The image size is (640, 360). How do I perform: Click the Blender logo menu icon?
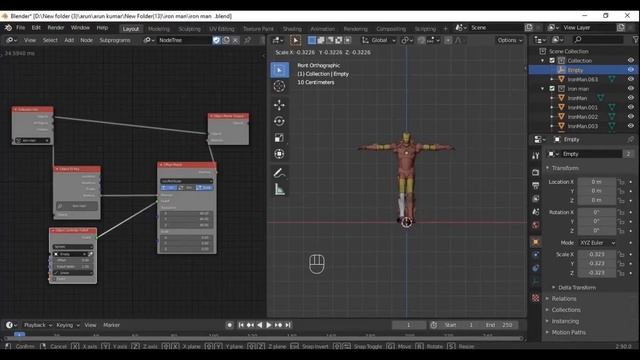coord(8,28)
